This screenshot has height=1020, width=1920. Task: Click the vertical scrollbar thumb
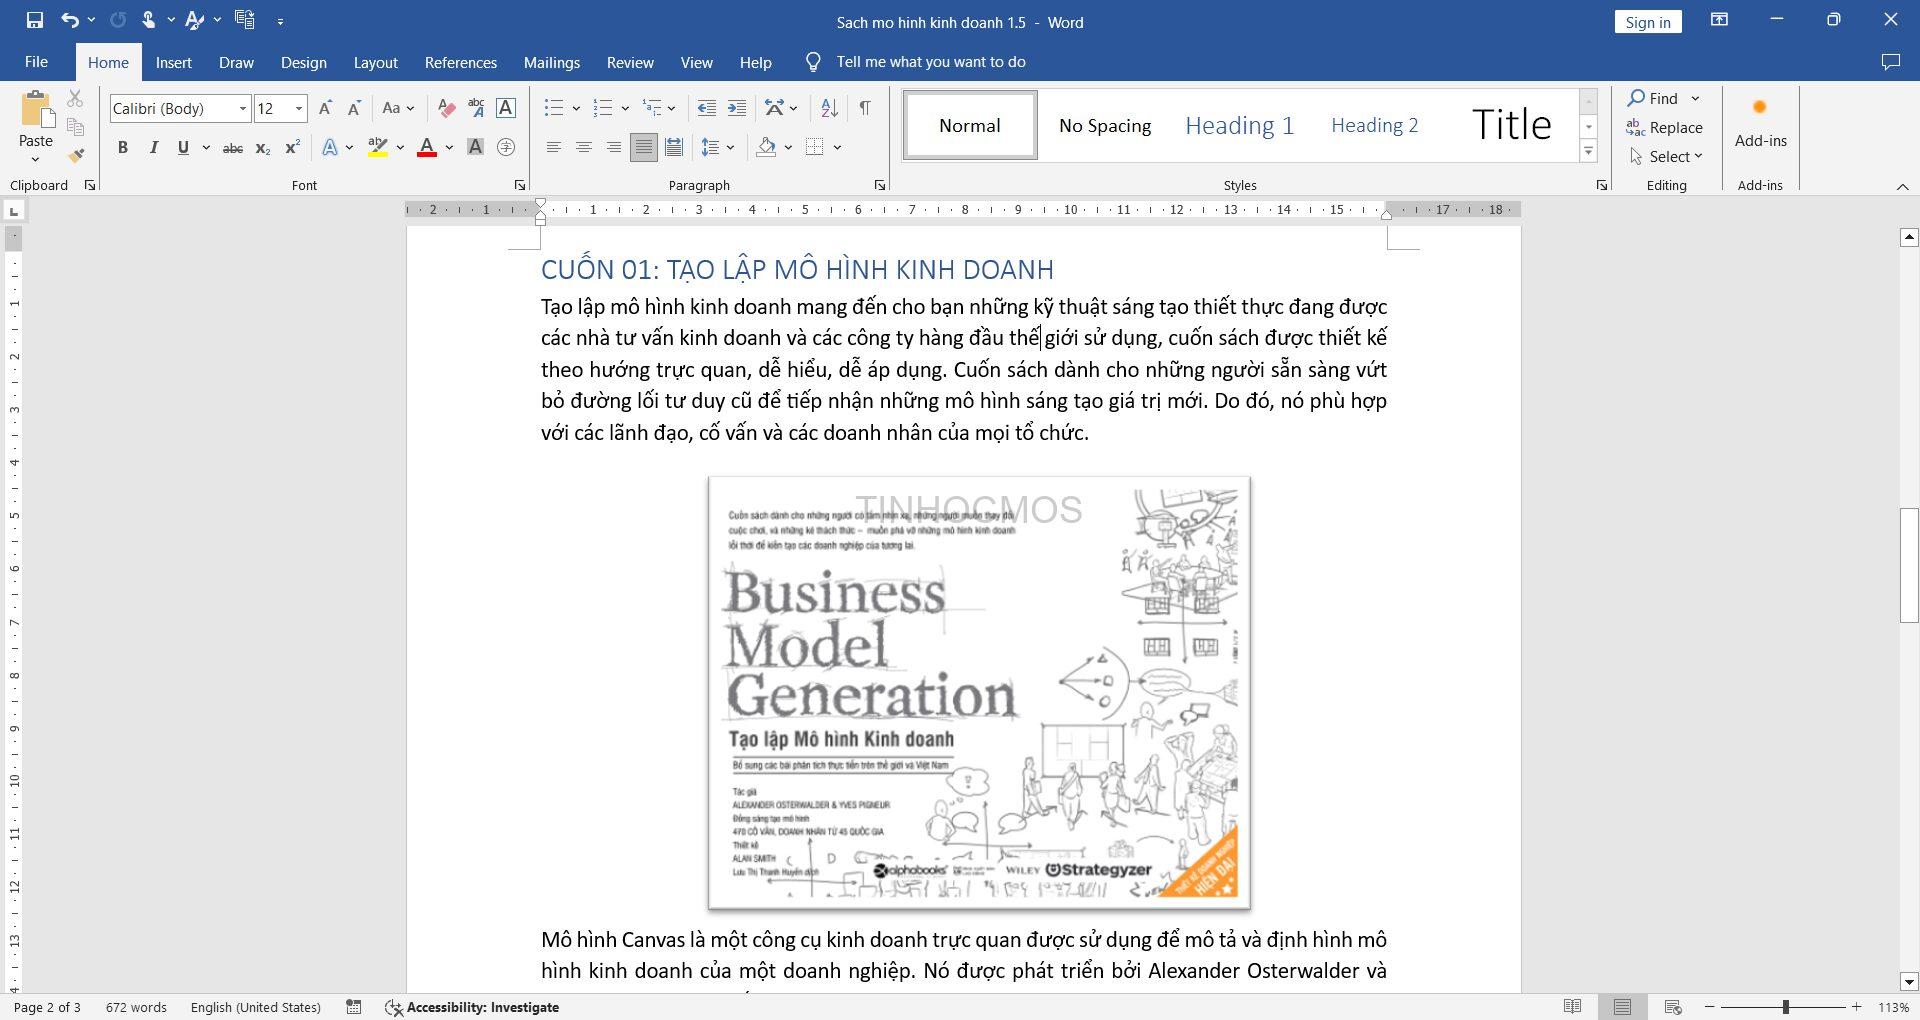click(1909, 565)
